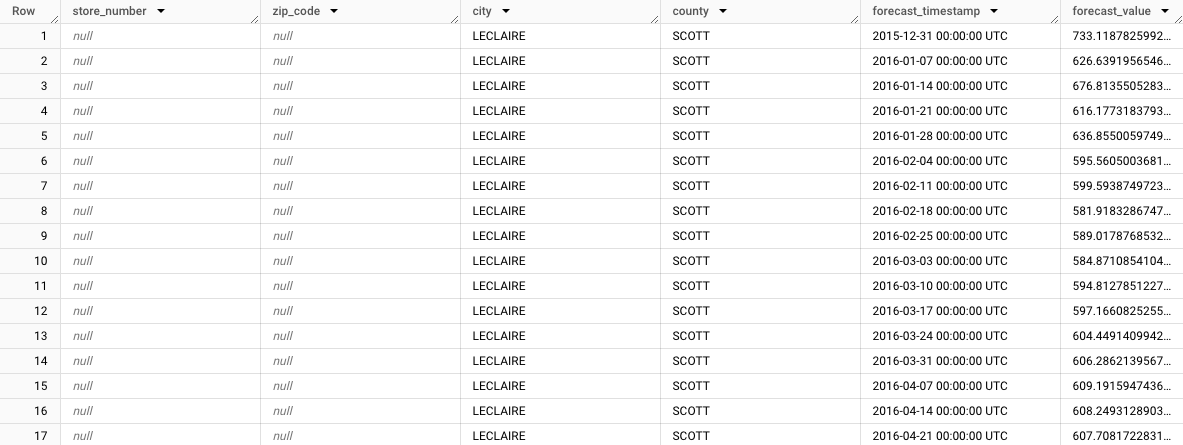Image resolution: width=1183 pixels, height=445 pixels.
Task: Expand the city column menu arrow
Action: (506, 11)
